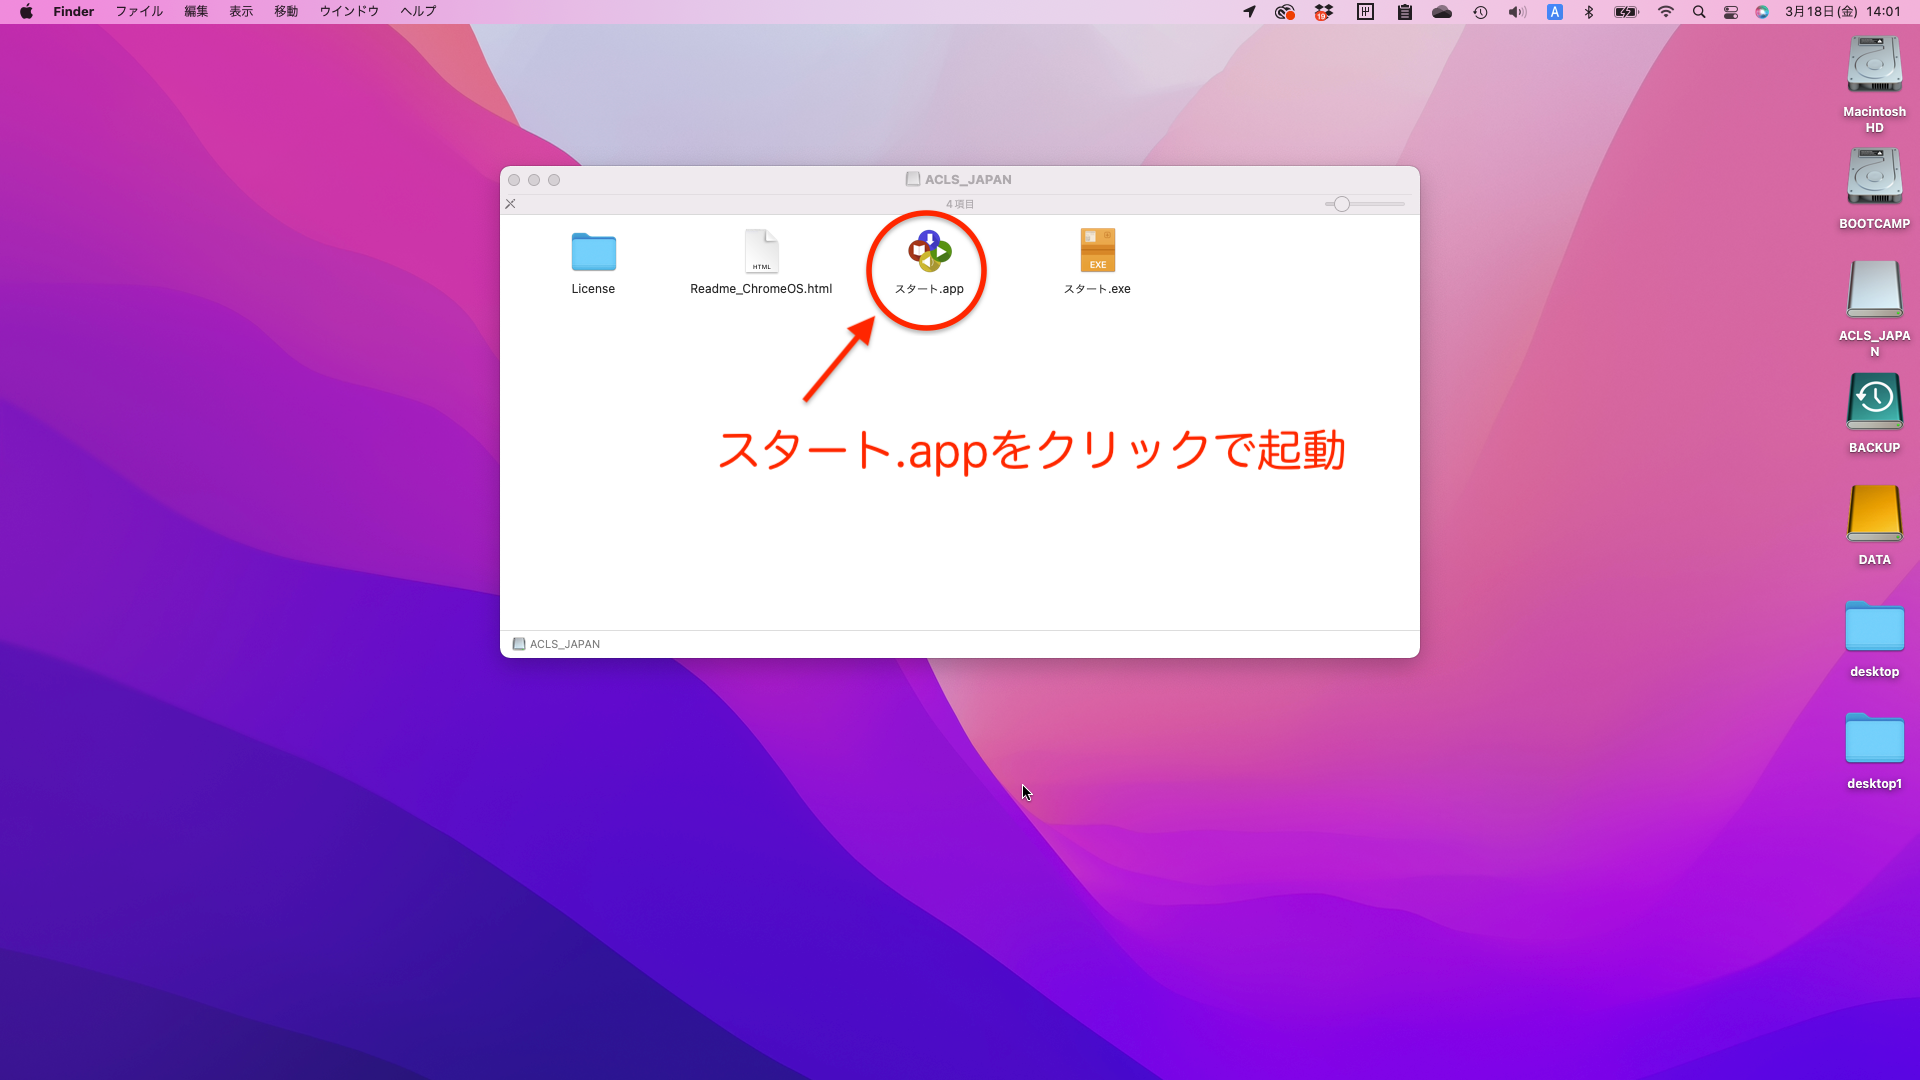1920x1080 pixels.
Task: Open the ウインドウ menu
Action: pos(349,12)
